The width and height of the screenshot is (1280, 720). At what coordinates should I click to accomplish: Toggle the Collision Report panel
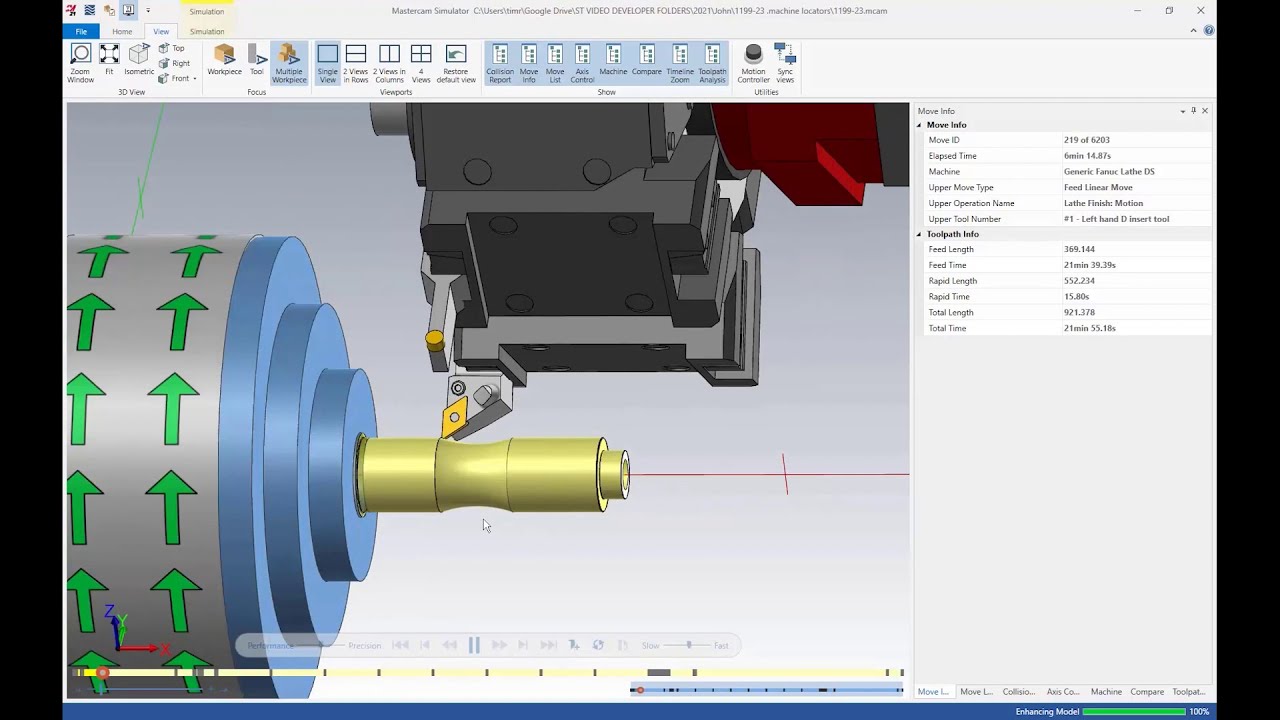(x=500, y=63)
